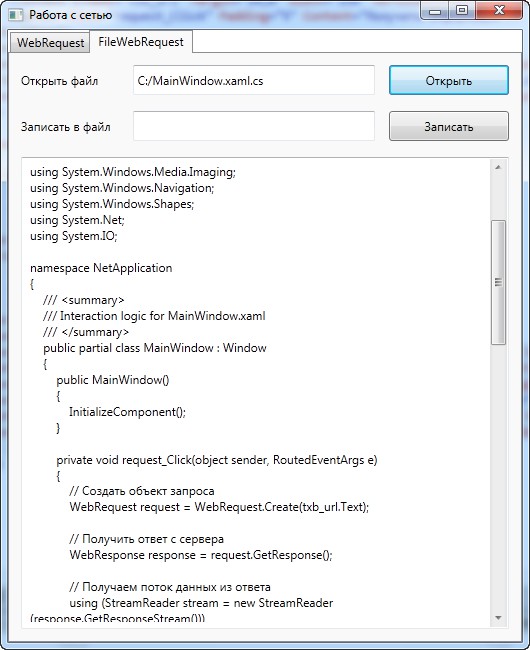This screenshot has width=530, height=650.
Task: Click the comment '/// </summary>'
Action: pos(86,332)
